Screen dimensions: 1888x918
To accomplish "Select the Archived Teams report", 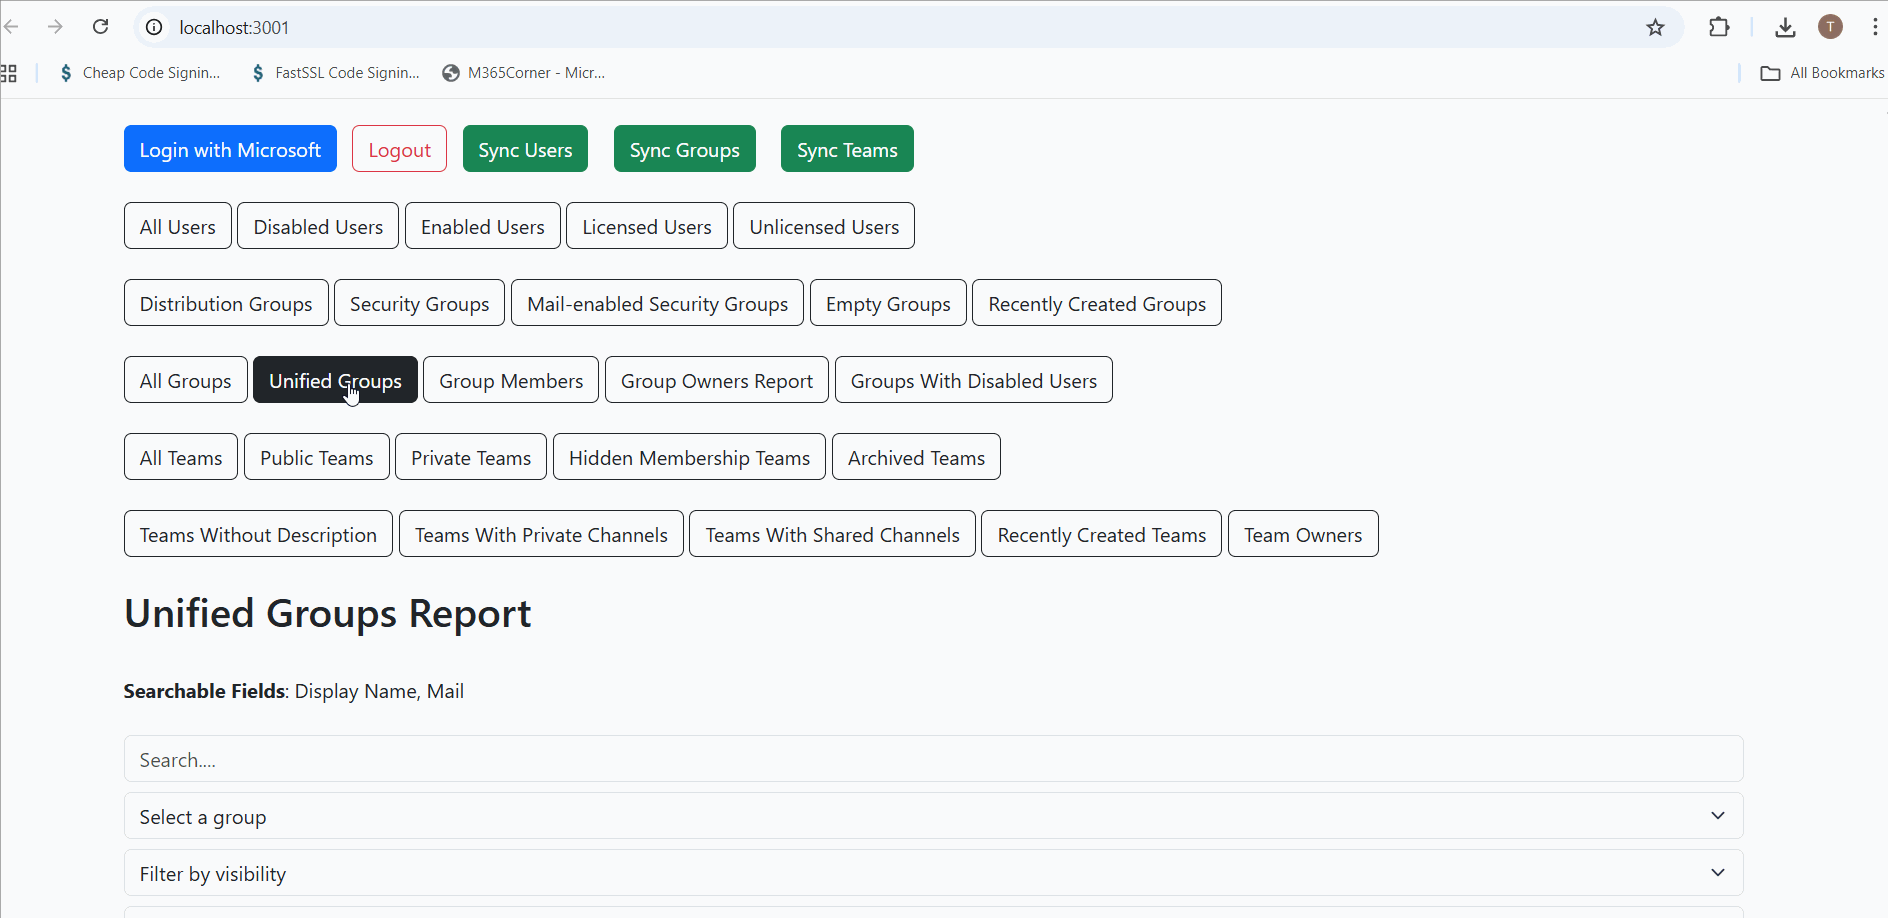I will pyautogui.click(x=915, y=457).
